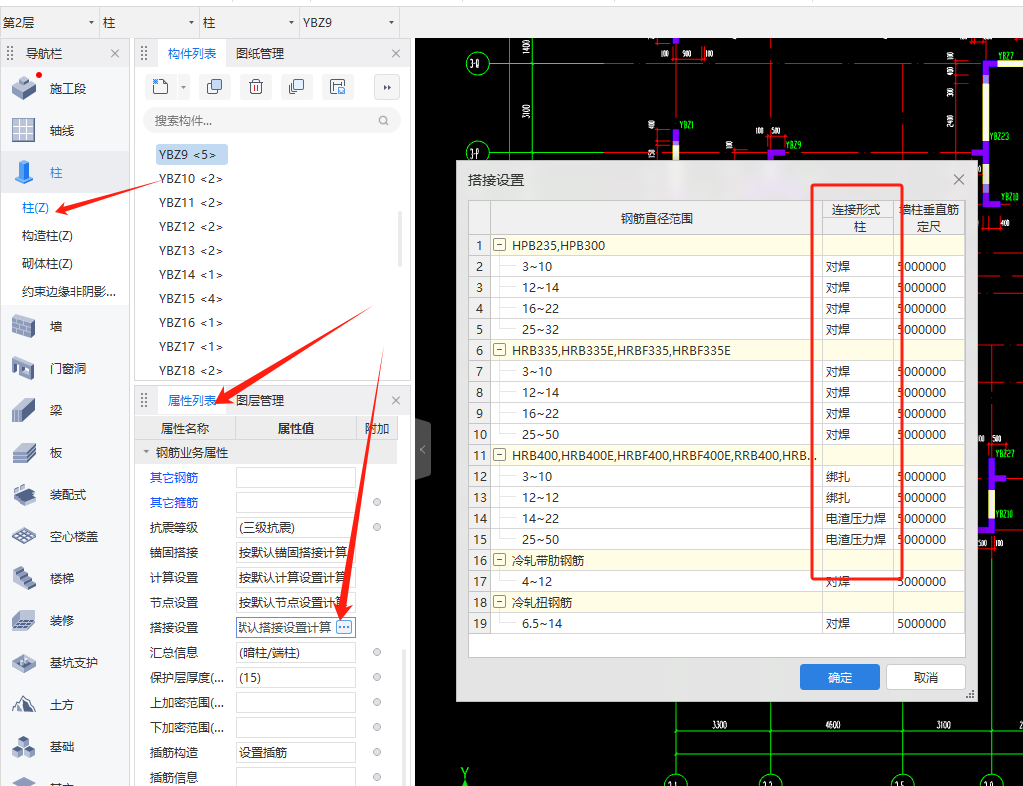Select YBZ10 <2> in the component list

191,179
